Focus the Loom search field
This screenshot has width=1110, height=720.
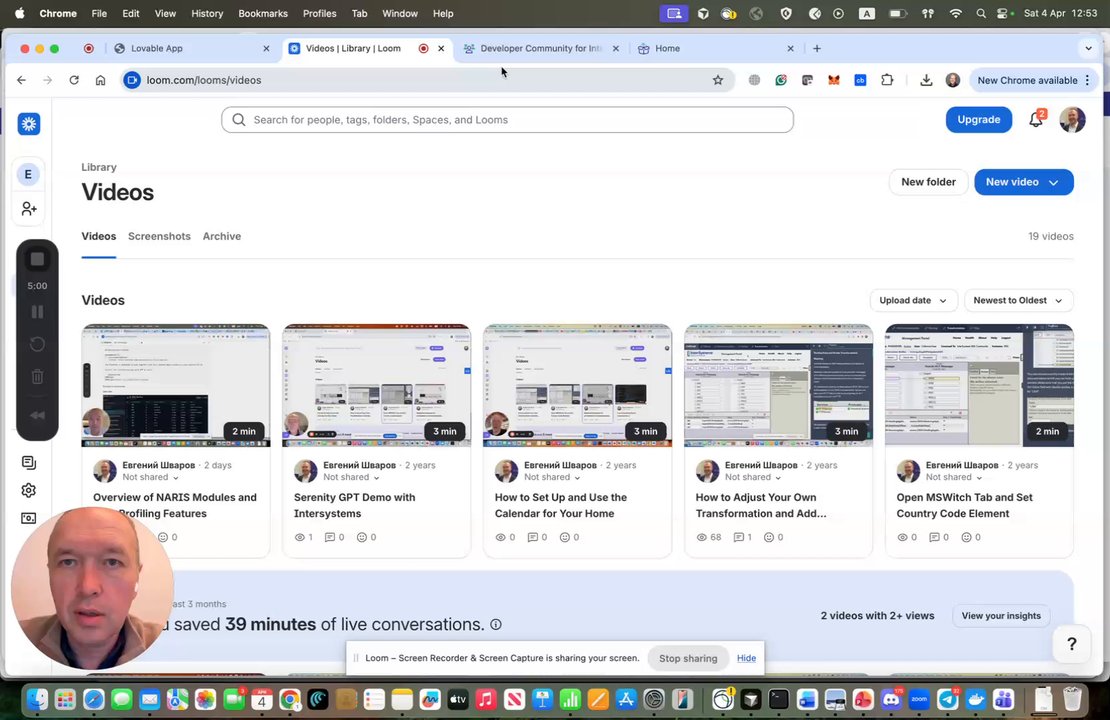click(507, 120)
